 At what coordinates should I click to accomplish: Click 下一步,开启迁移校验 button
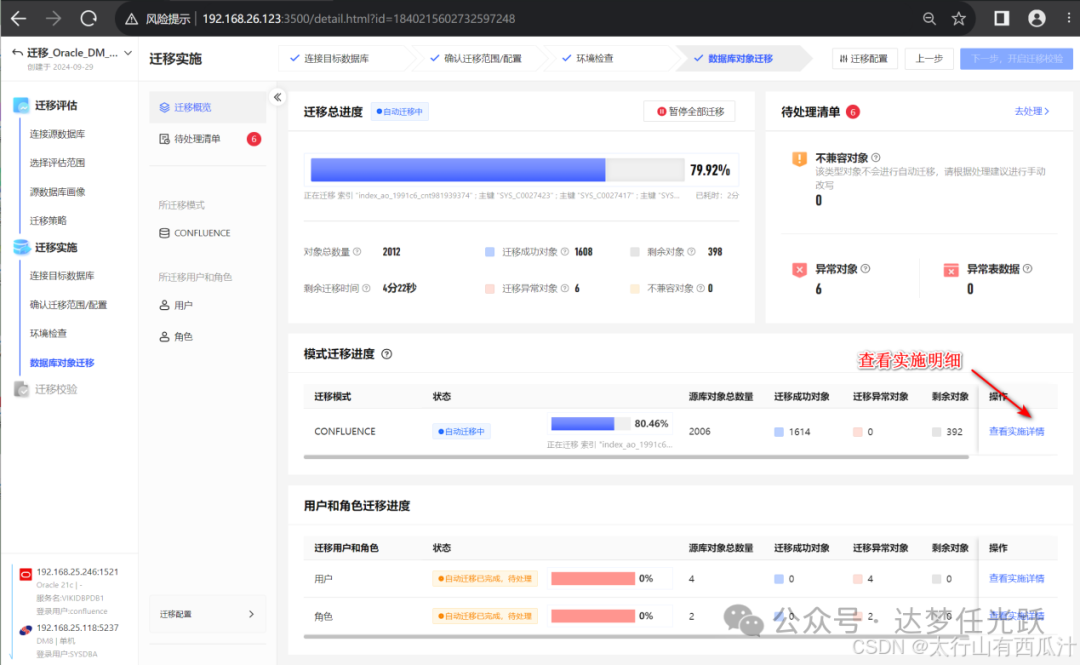coord(1017,59)
